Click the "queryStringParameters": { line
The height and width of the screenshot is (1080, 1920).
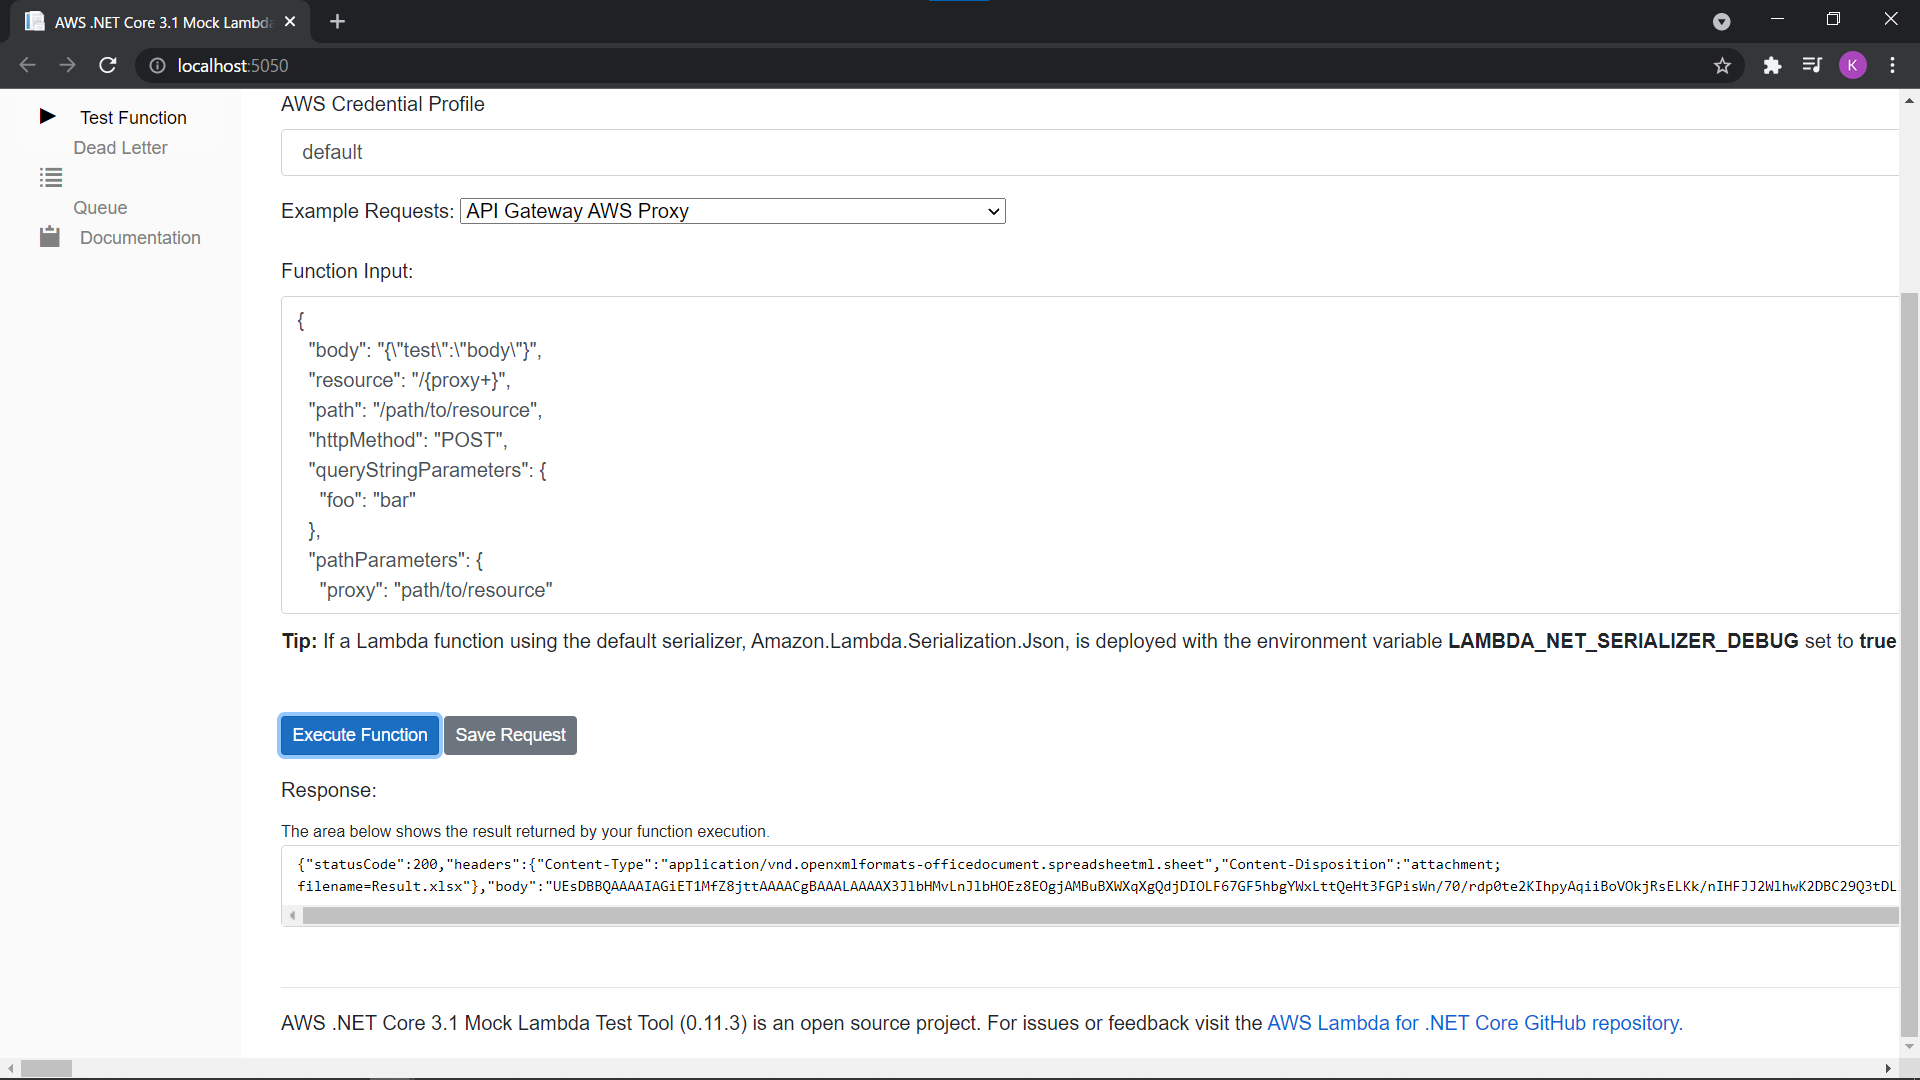[427, 470]
